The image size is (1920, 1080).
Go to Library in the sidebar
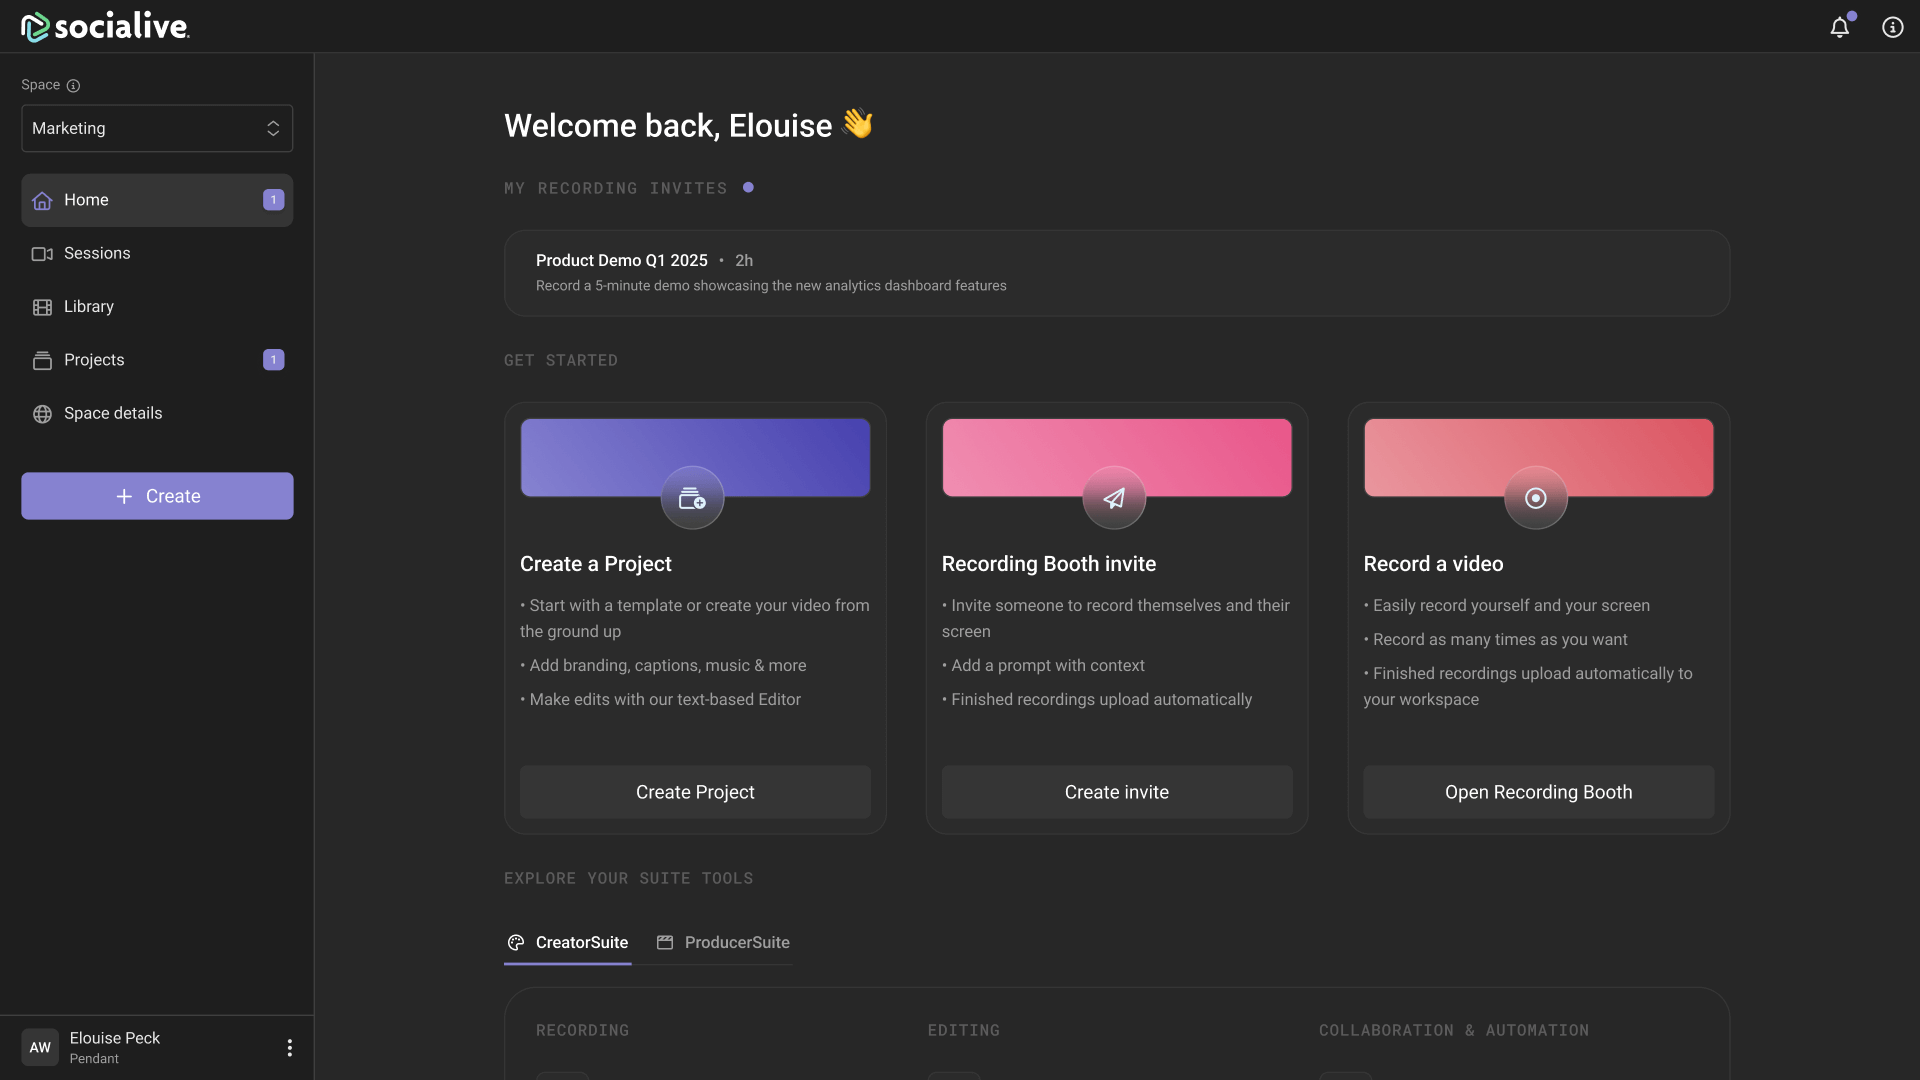click(88, 307)
